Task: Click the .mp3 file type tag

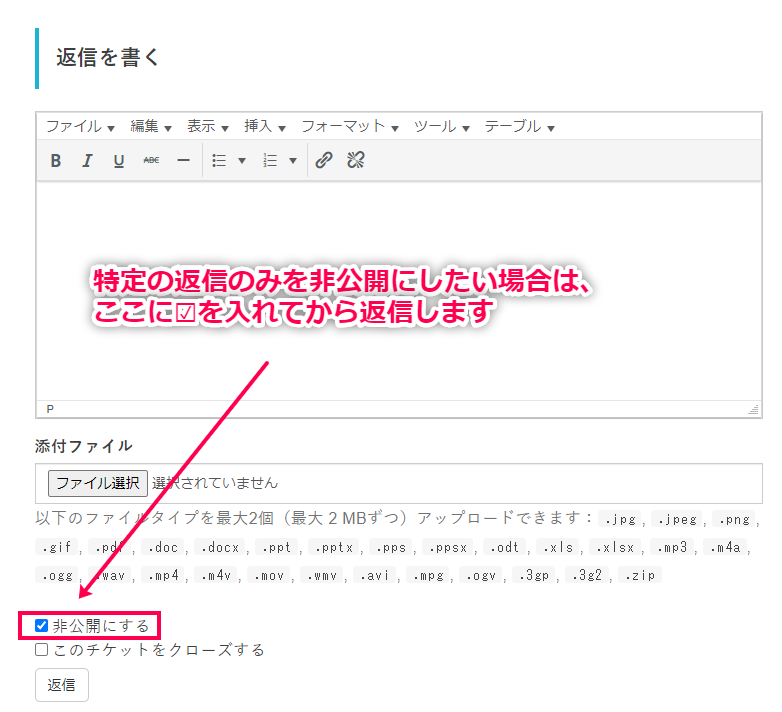Action: click(673, 547)
